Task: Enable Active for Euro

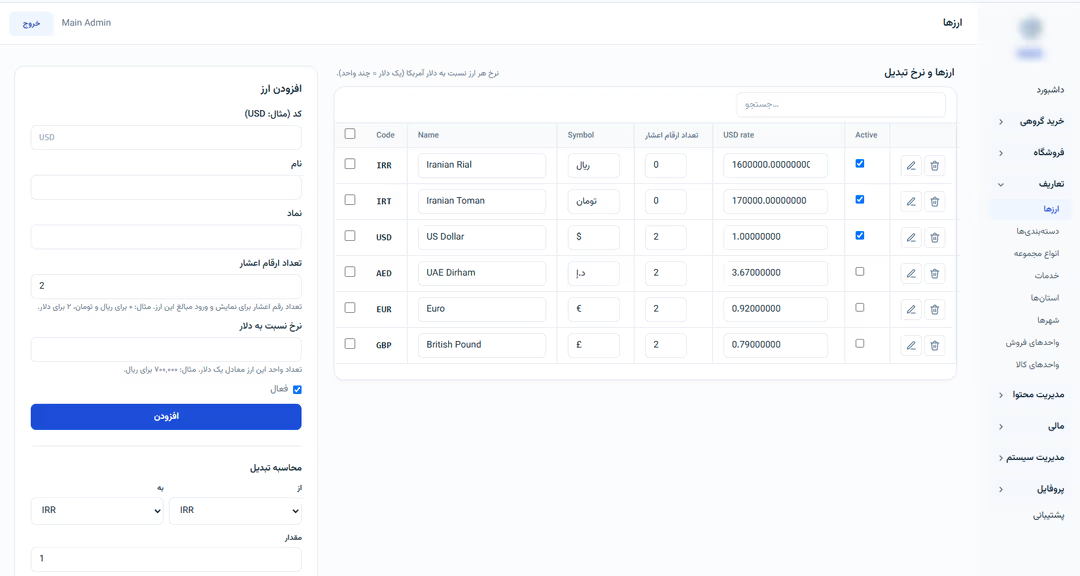Action: [x=860, y=307]
